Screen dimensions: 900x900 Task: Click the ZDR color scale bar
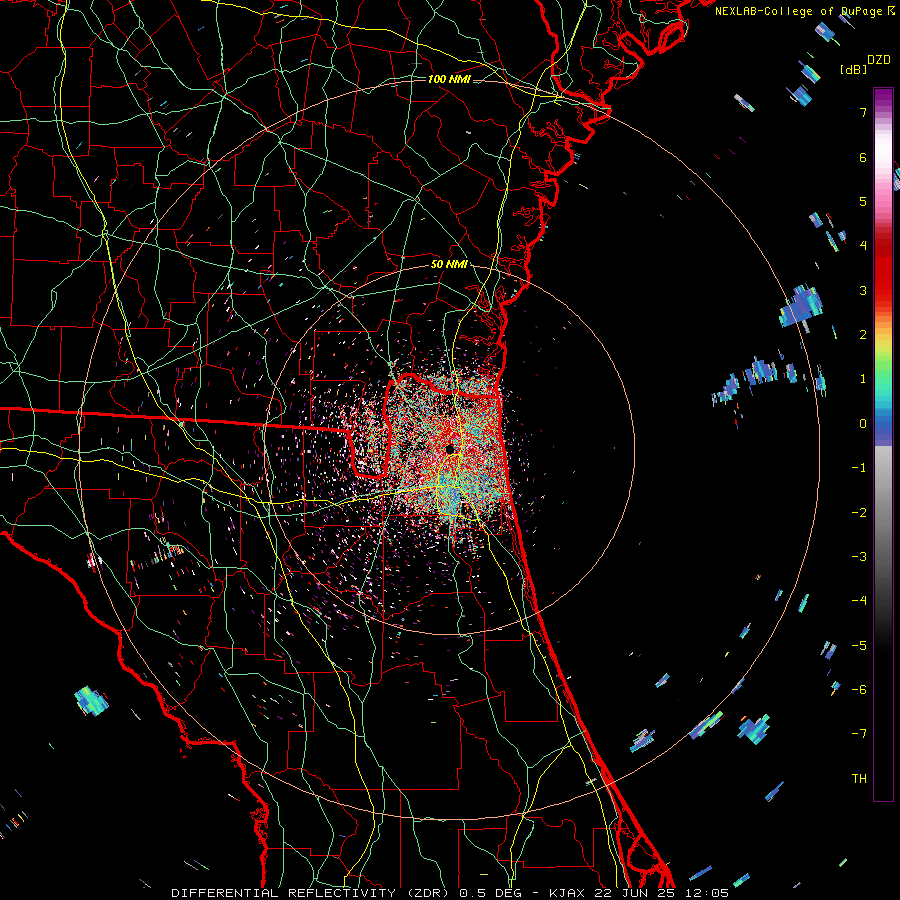883,444
